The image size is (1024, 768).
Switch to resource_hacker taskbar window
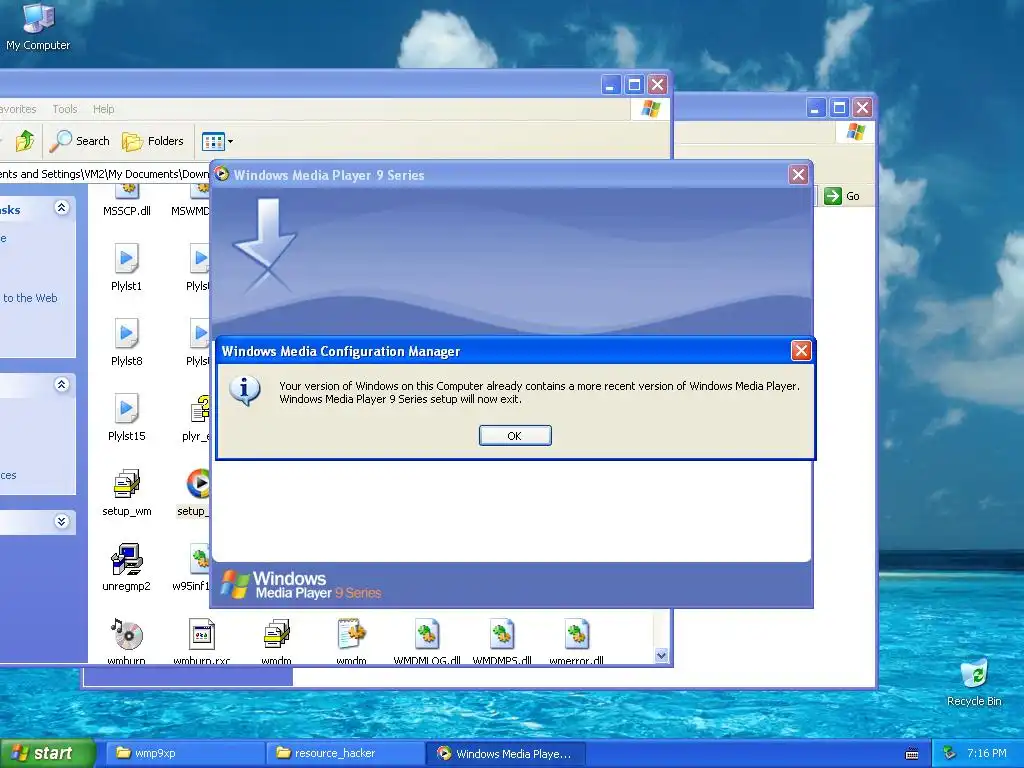(345, 753)
